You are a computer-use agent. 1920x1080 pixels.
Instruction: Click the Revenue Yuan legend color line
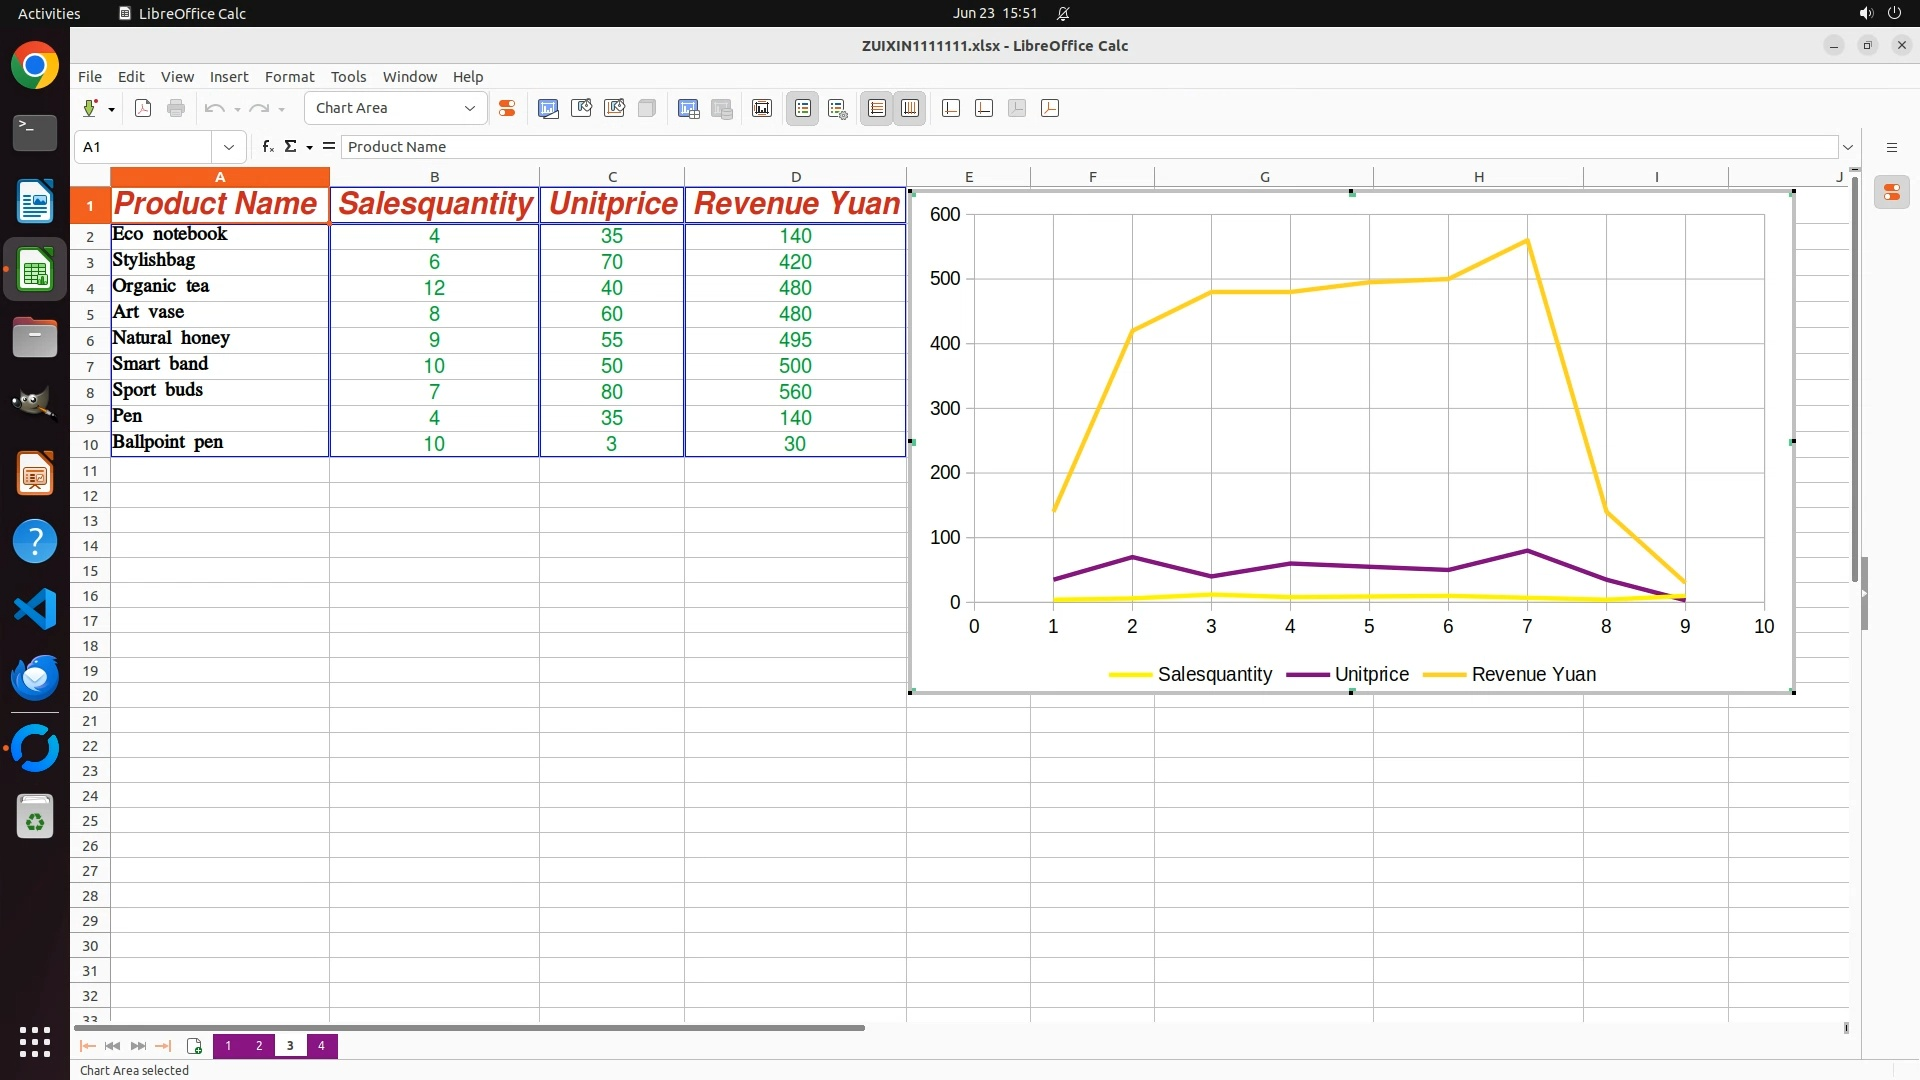click(1443, 675)
